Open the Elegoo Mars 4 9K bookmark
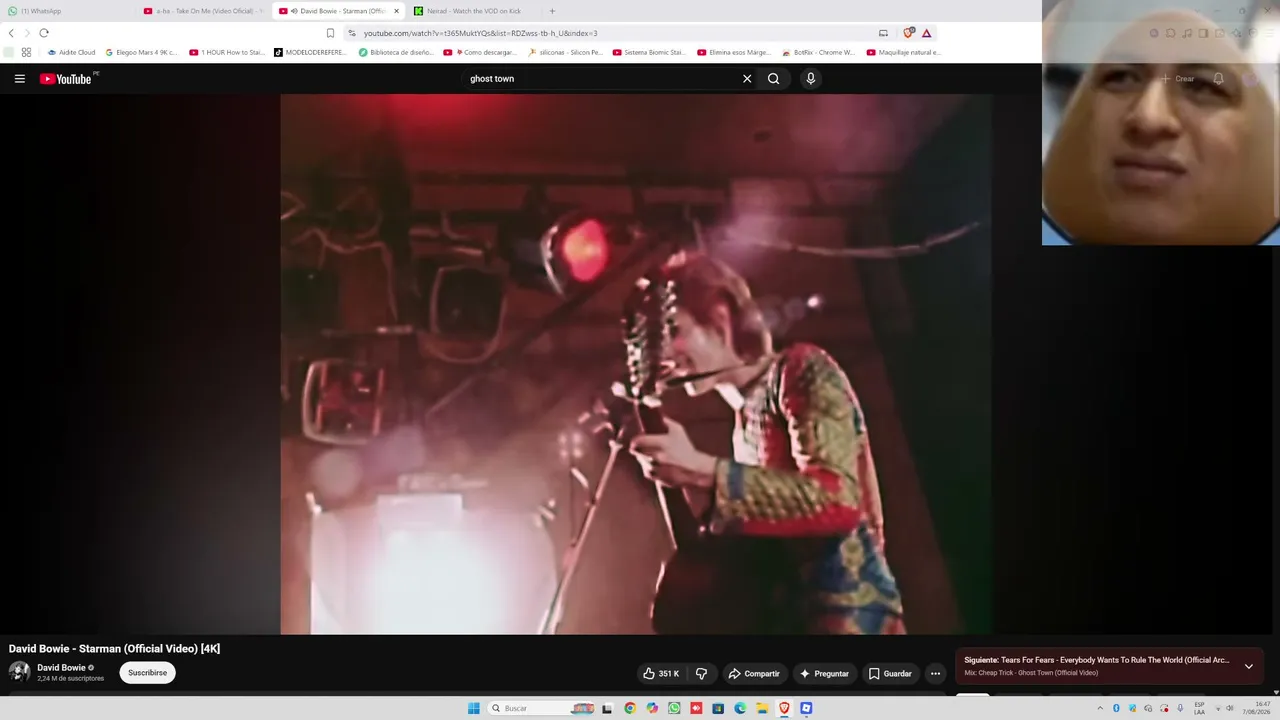Screen dimensions: 1280x720 (141, 52)
